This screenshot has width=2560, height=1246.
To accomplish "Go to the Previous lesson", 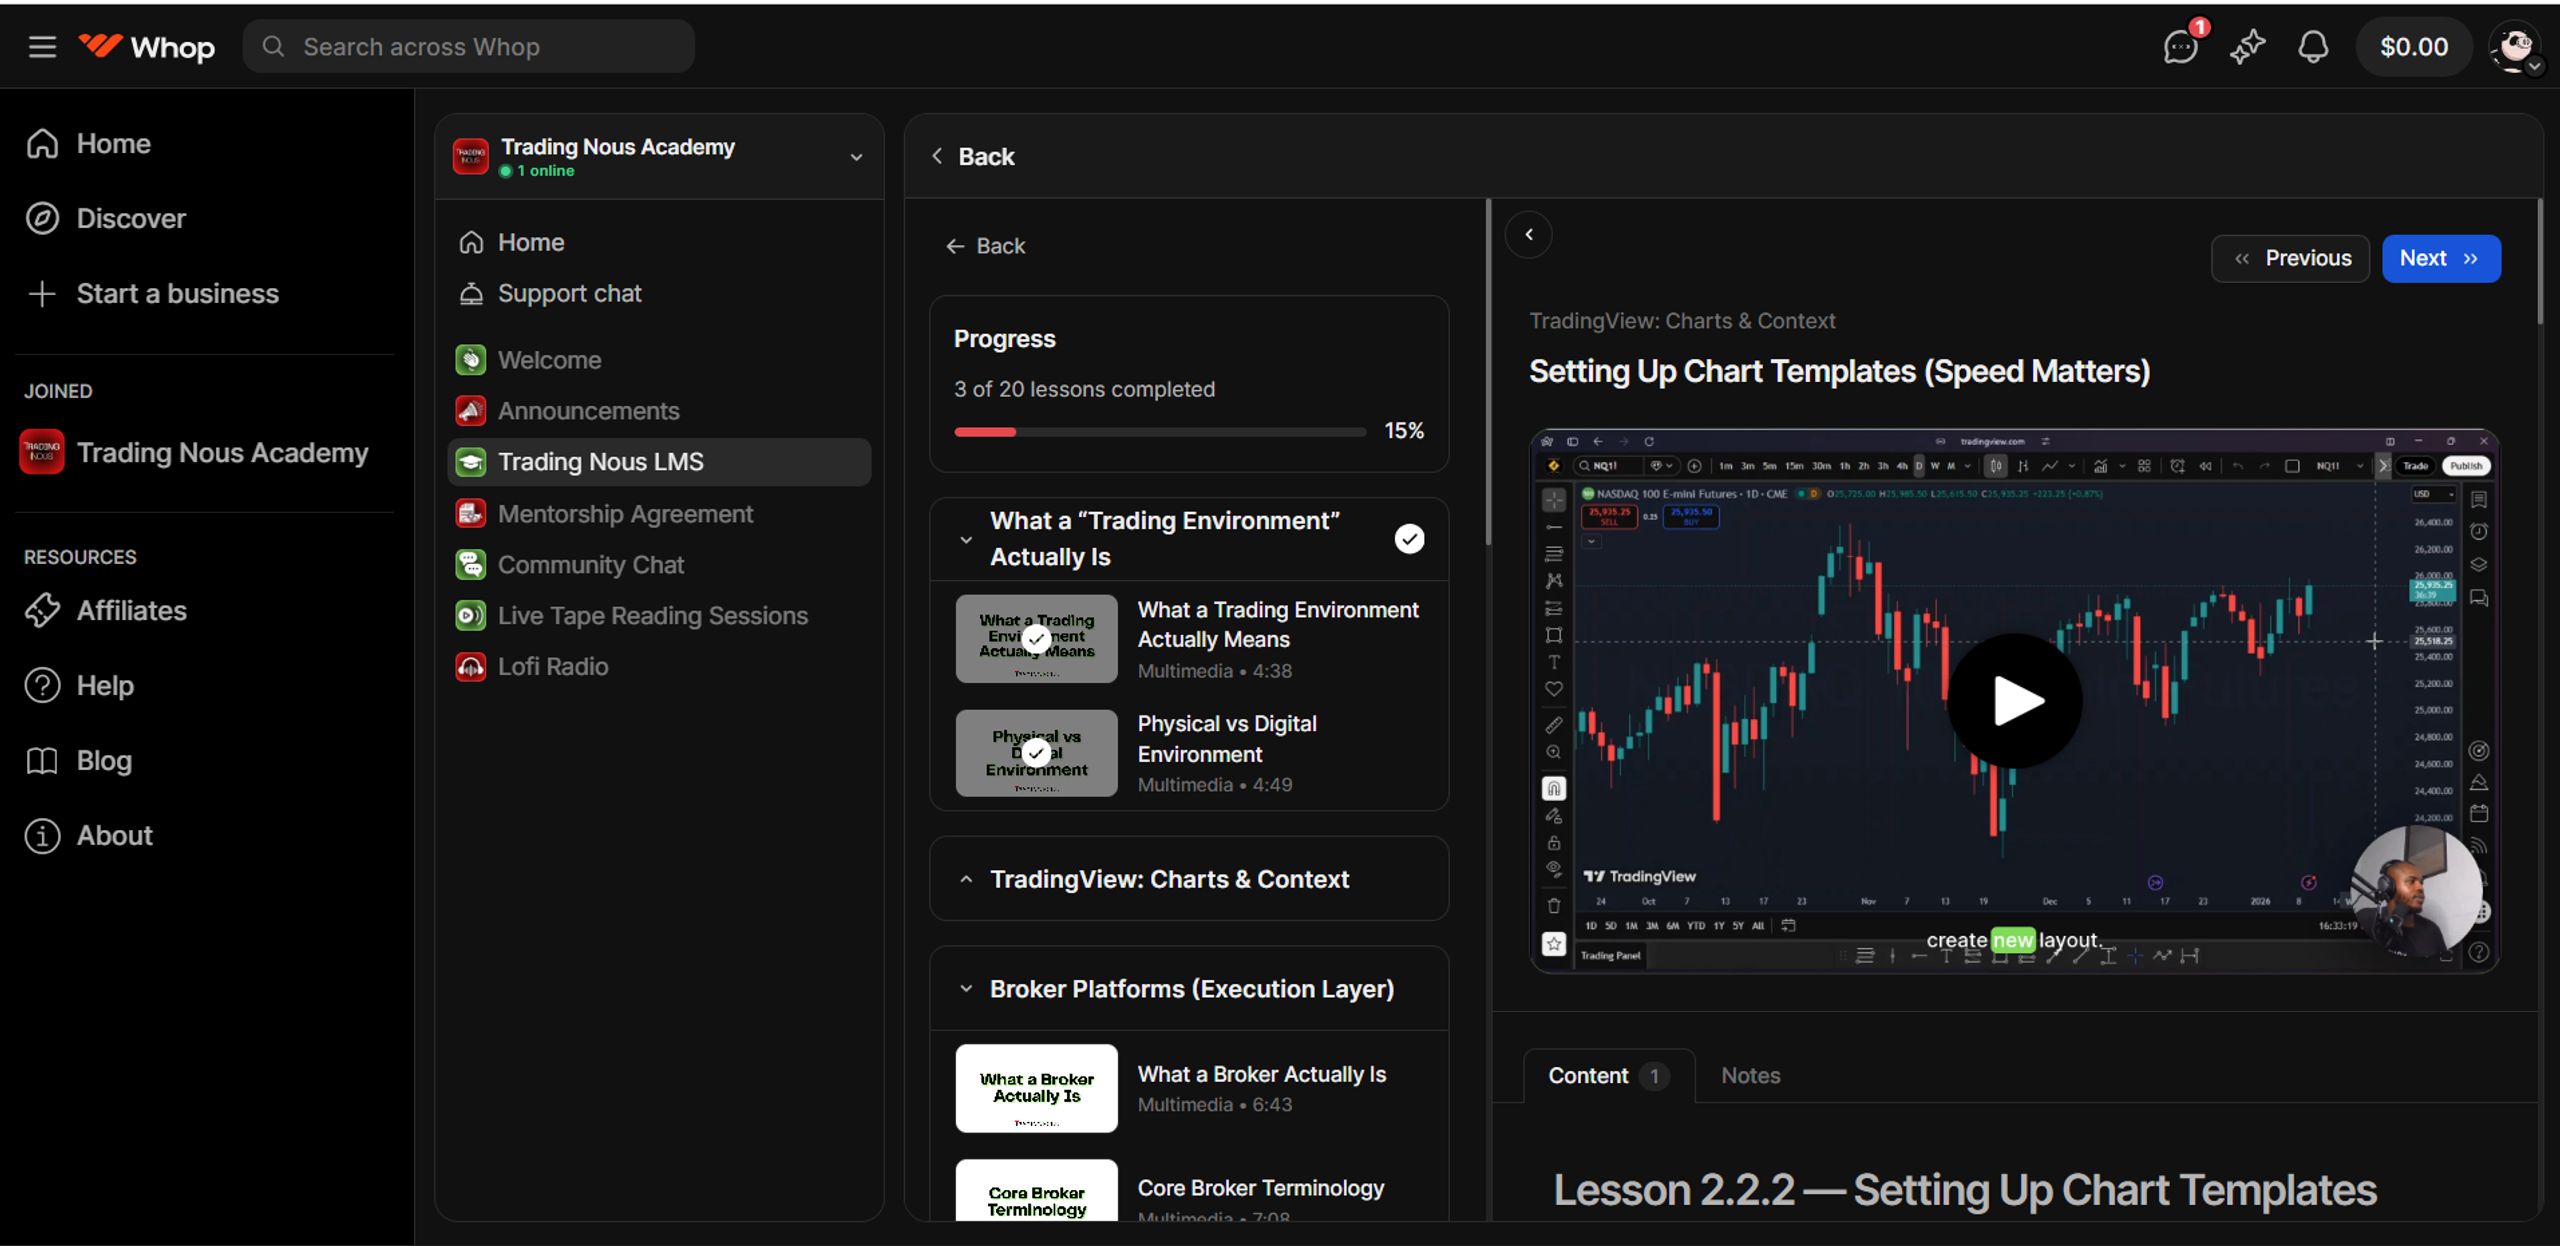I will coord(2290,259).
